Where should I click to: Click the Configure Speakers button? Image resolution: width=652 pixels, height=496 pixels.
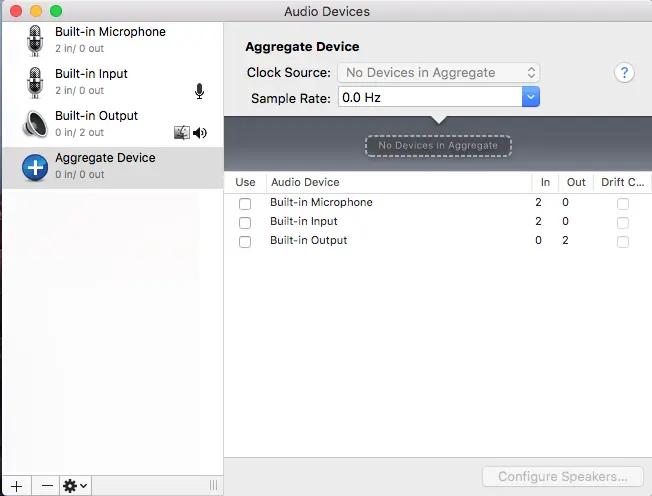click(x=563, y=477)
